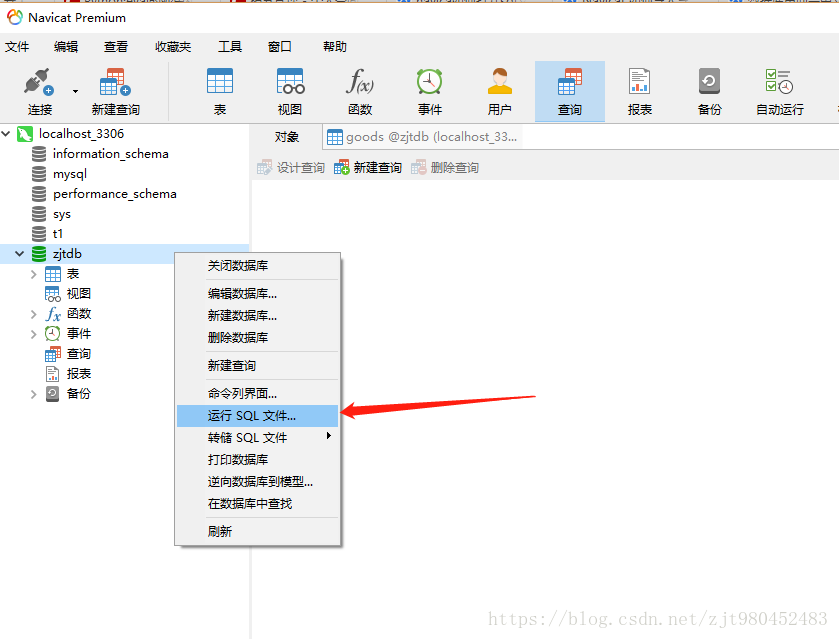The height and width of the screenshot is (639, 839).
Task: Open the 收藏夹 menu
Action: [x=173, y=47]
